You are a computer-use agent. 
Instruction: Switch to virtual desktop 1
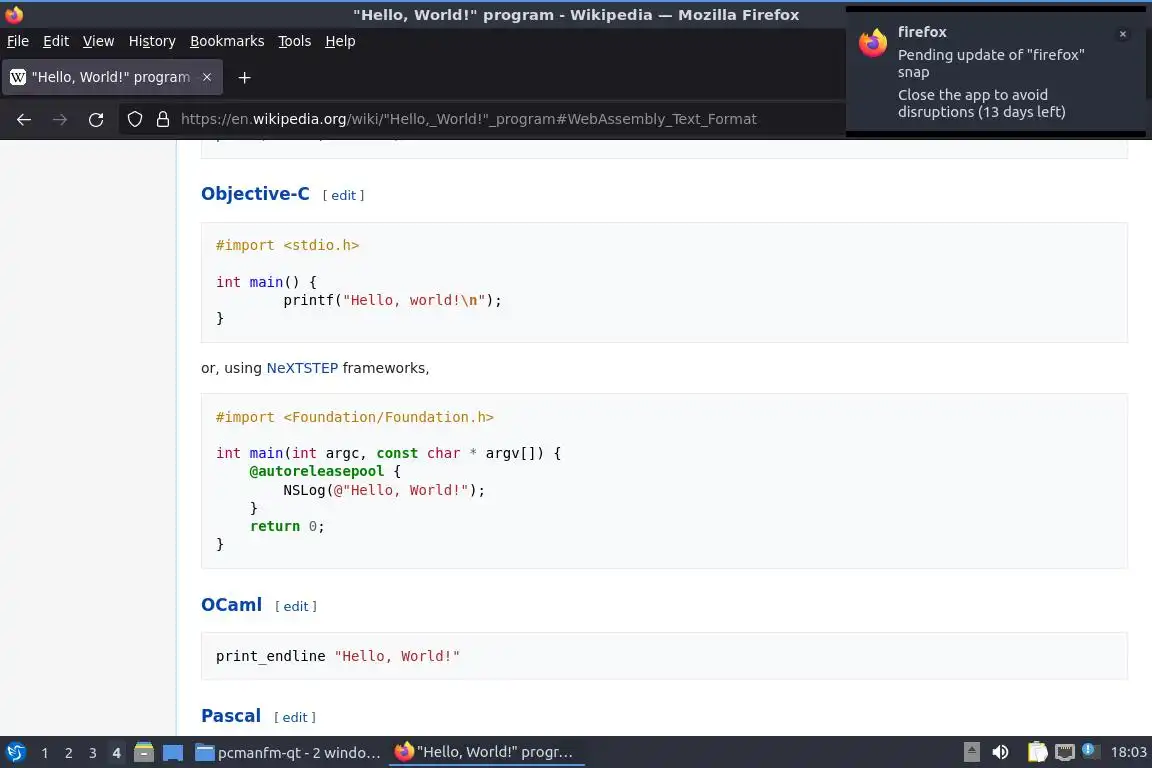[x=45, y=753]
